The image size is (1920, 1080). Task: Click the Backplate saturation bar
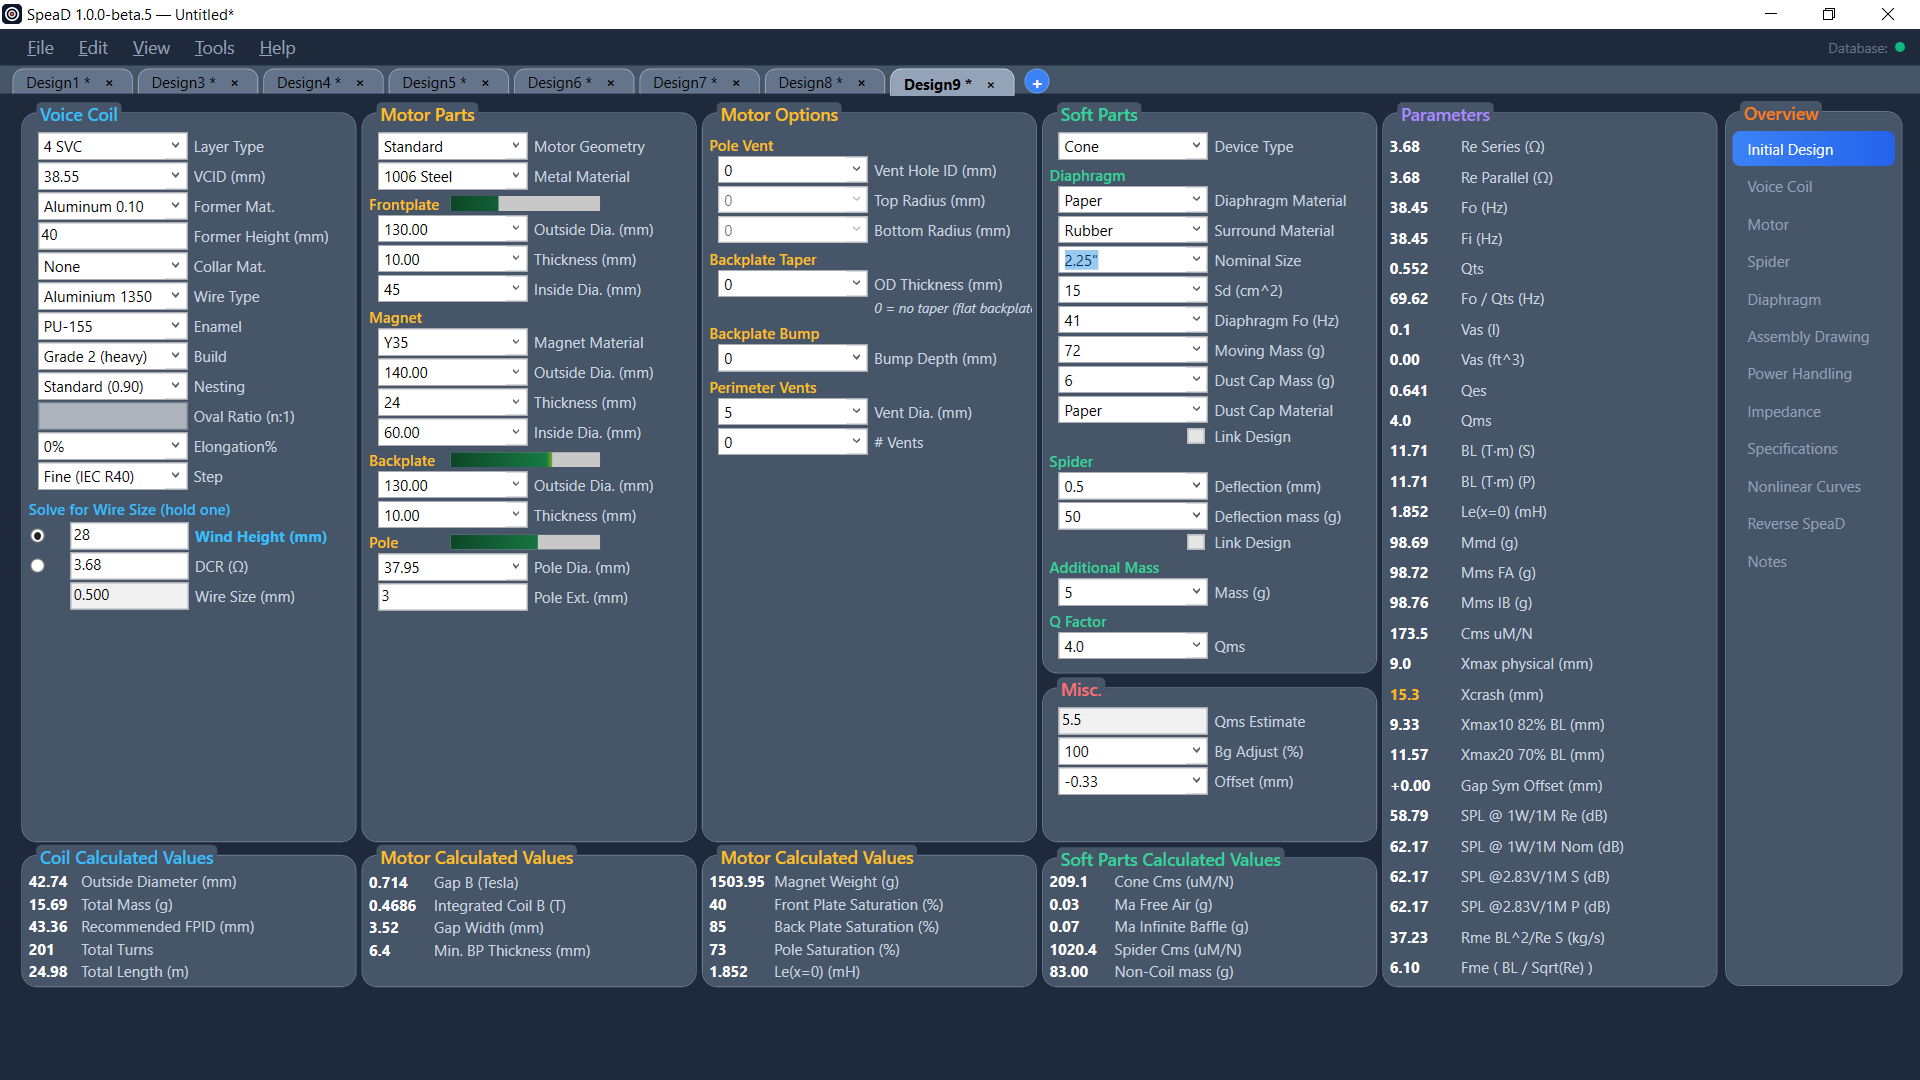pos(525,460)
